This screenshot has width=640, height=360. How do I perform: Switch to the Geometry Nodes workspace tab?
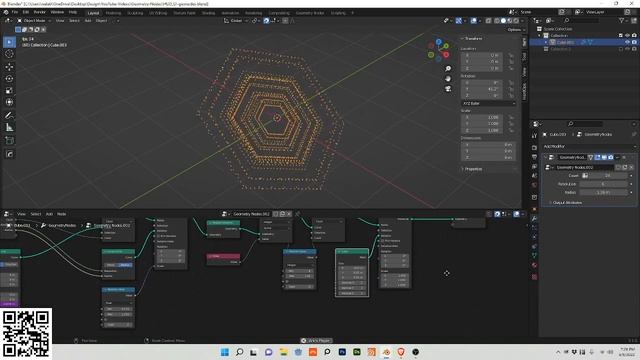310,13
